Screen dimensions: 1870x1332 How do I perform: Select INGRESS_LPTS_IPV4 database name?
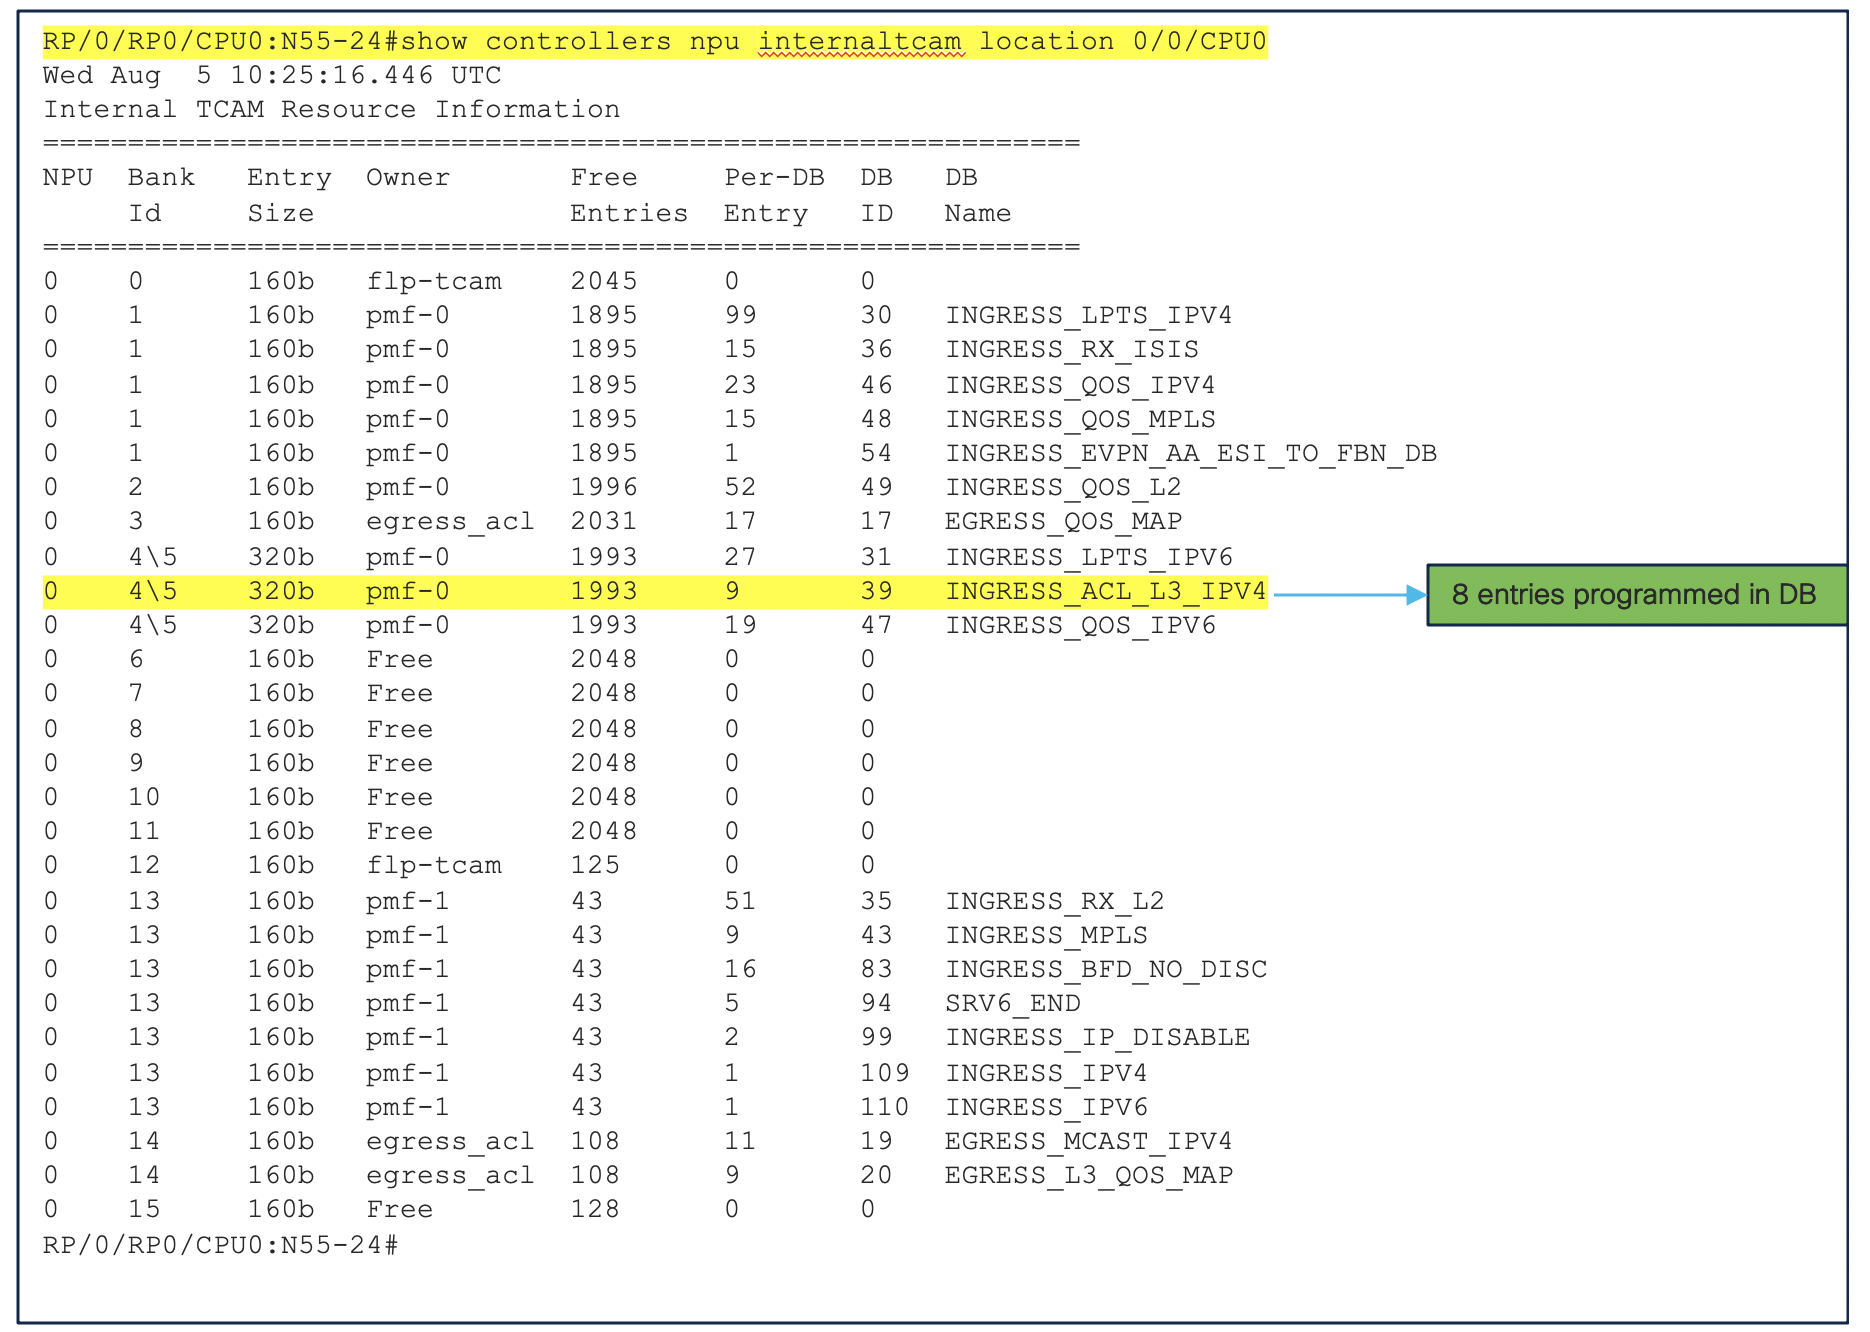tap(1089, 316)
